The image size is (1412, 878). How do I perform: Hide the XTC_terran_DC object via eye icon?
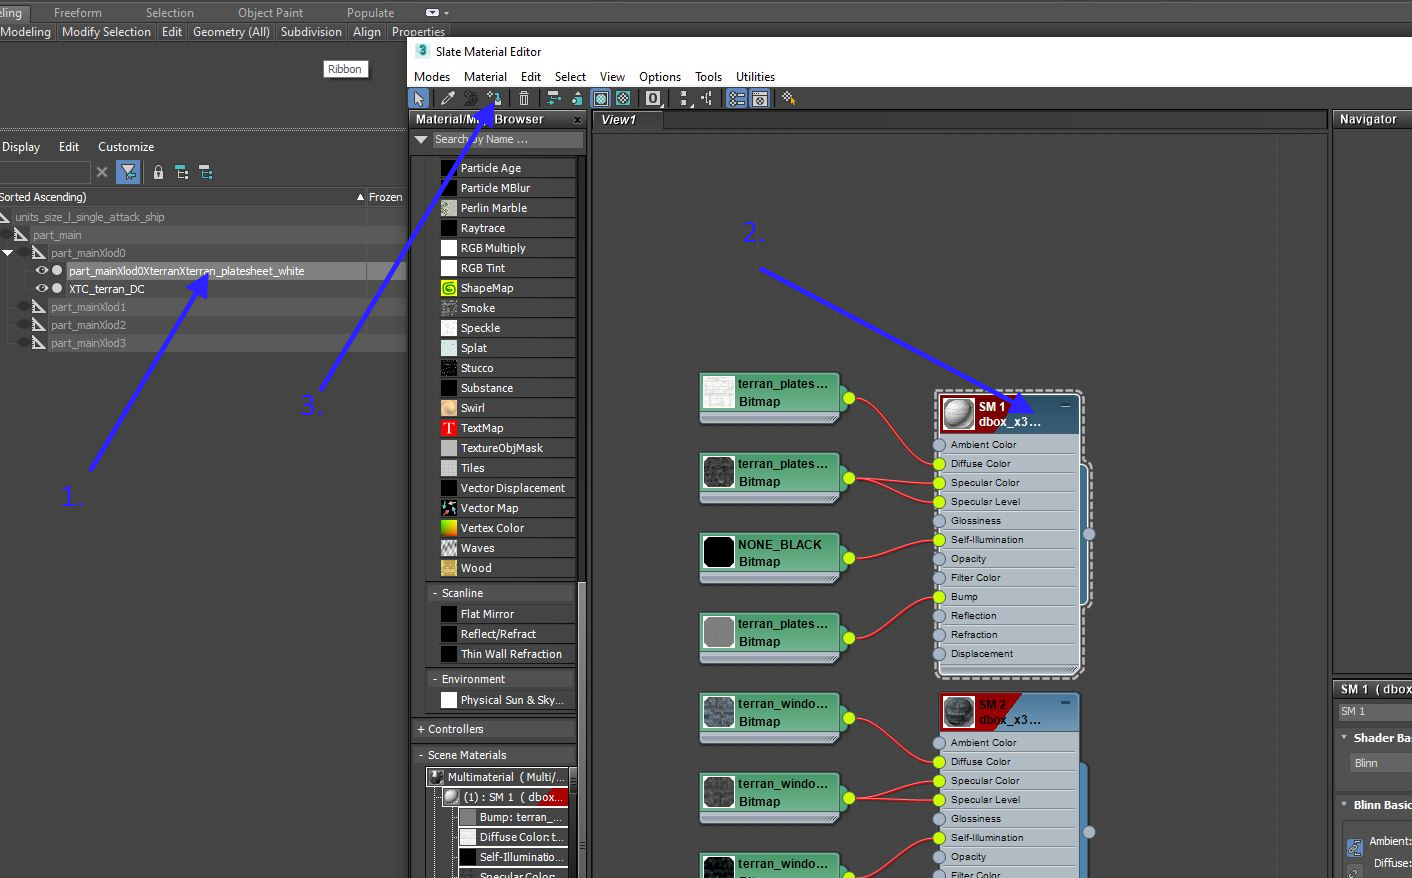42,289
